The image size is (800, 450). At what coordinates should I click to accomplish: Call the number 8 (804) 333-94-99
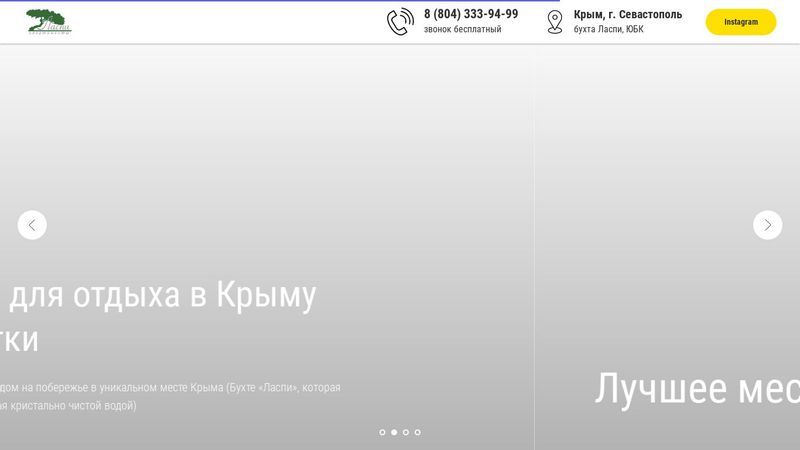(x=471, y=14)
